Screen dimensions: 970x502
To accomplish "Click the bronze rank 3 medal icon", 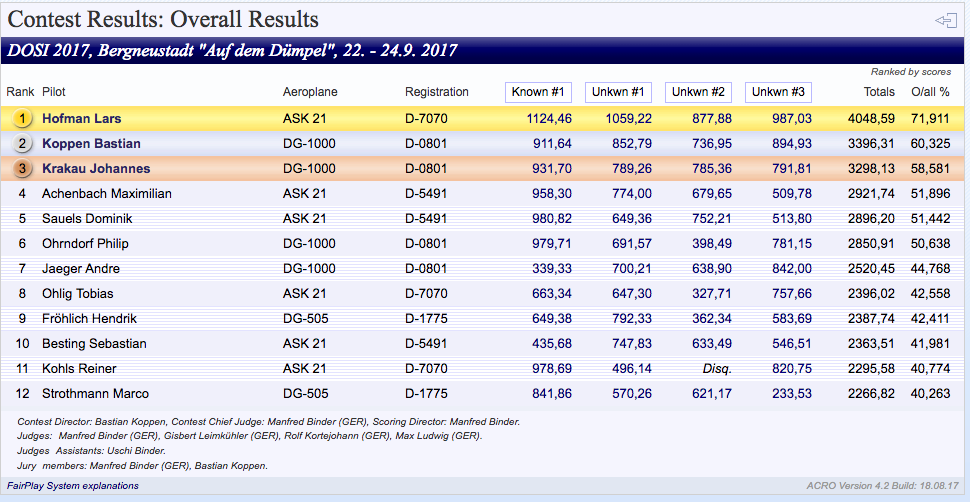I will coord(21,169).
